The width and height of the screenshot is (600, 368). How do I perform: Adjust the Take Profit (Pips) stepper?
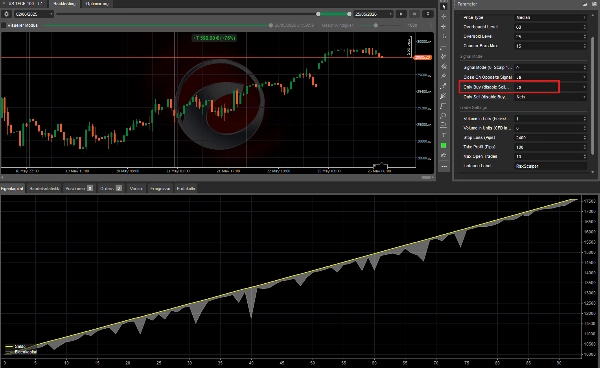click(x=584, y=147)
